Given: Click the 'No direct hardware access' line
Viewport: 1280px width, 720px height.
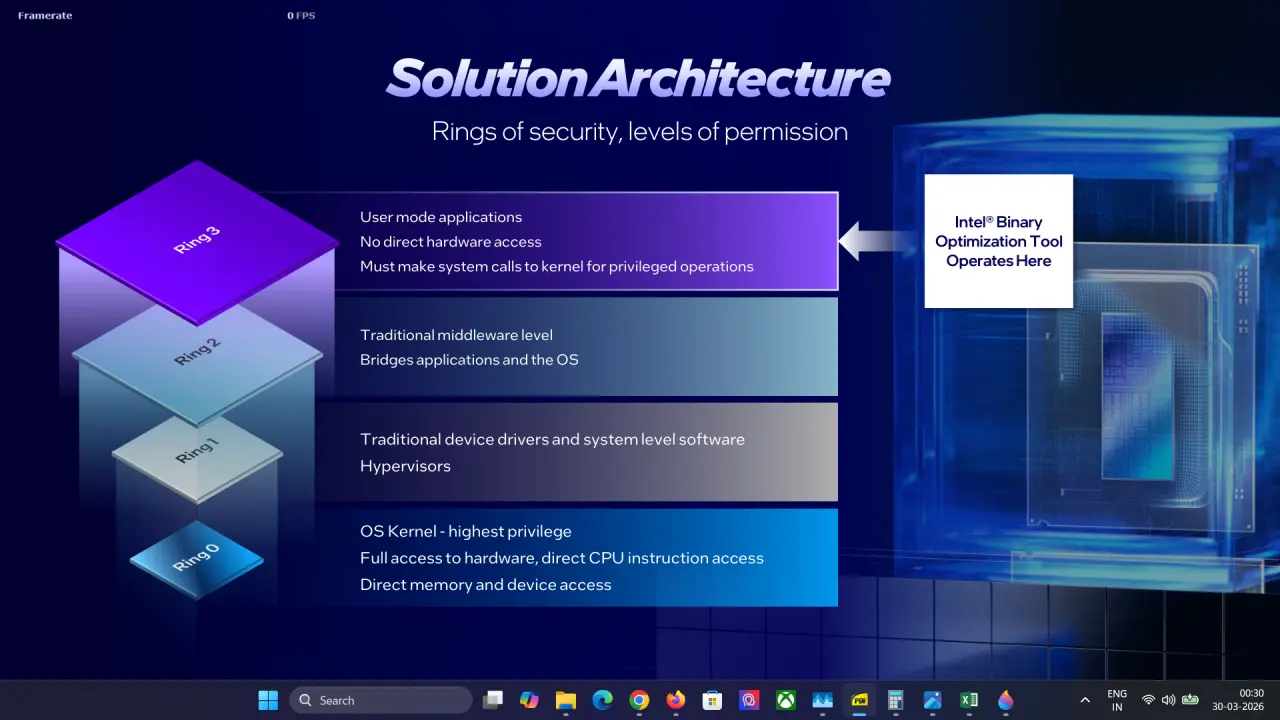Looking at the screenshot, I should point(451,242).
